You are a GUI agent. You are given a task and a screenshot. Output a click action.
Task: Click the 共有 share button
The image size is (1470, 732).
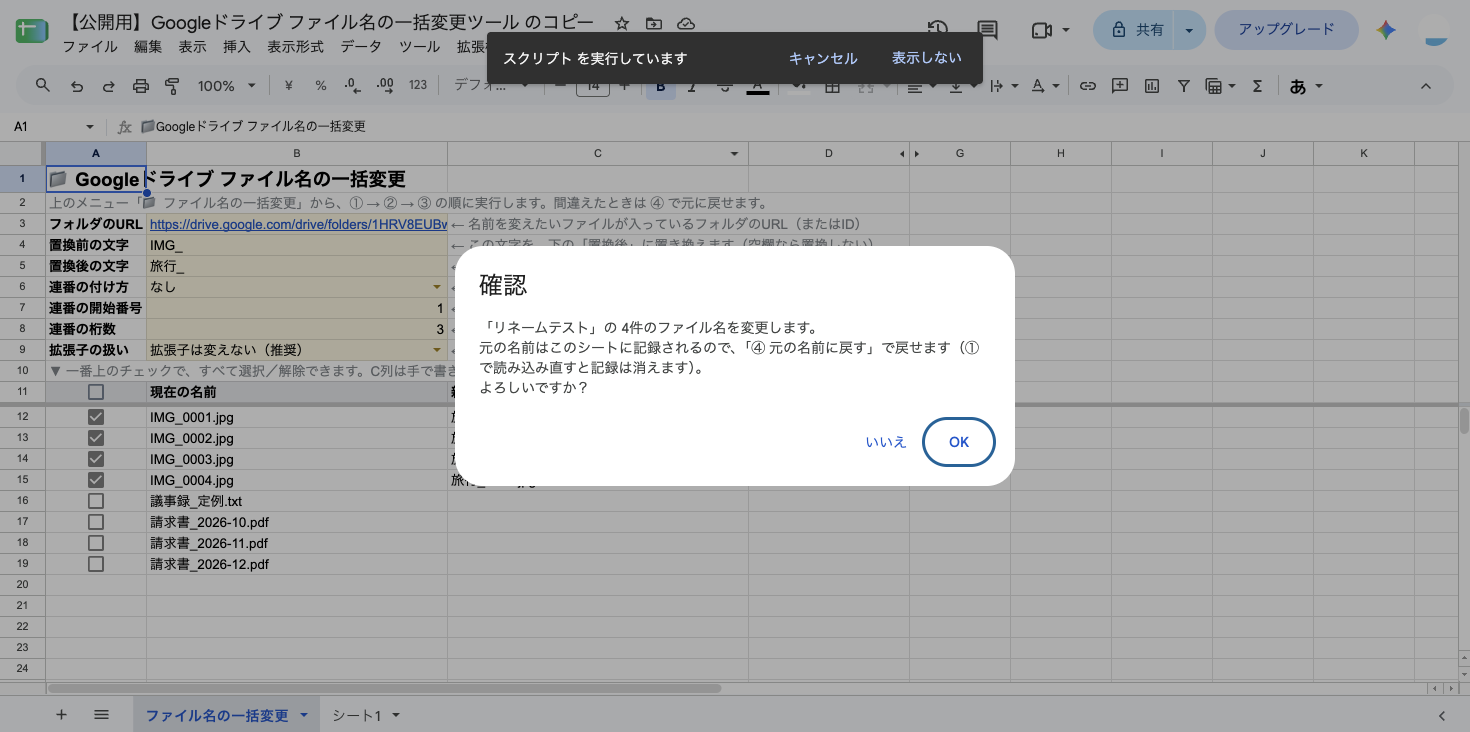(1135, 30)
